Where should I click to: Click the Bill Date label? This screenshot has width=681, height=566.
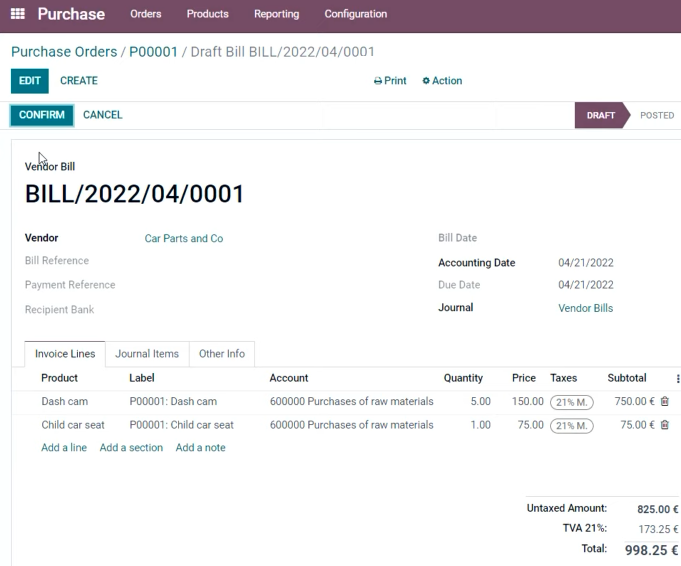click(x=457, y=238)
